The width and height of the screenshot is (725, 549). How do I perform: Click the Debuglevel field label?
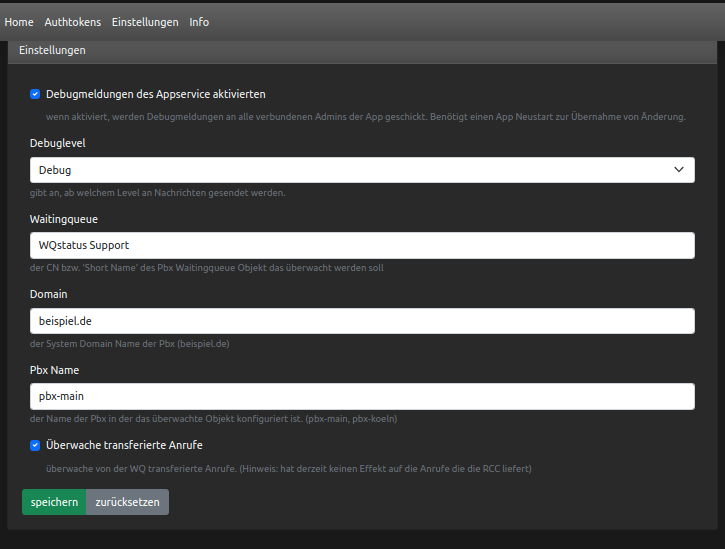58,143
